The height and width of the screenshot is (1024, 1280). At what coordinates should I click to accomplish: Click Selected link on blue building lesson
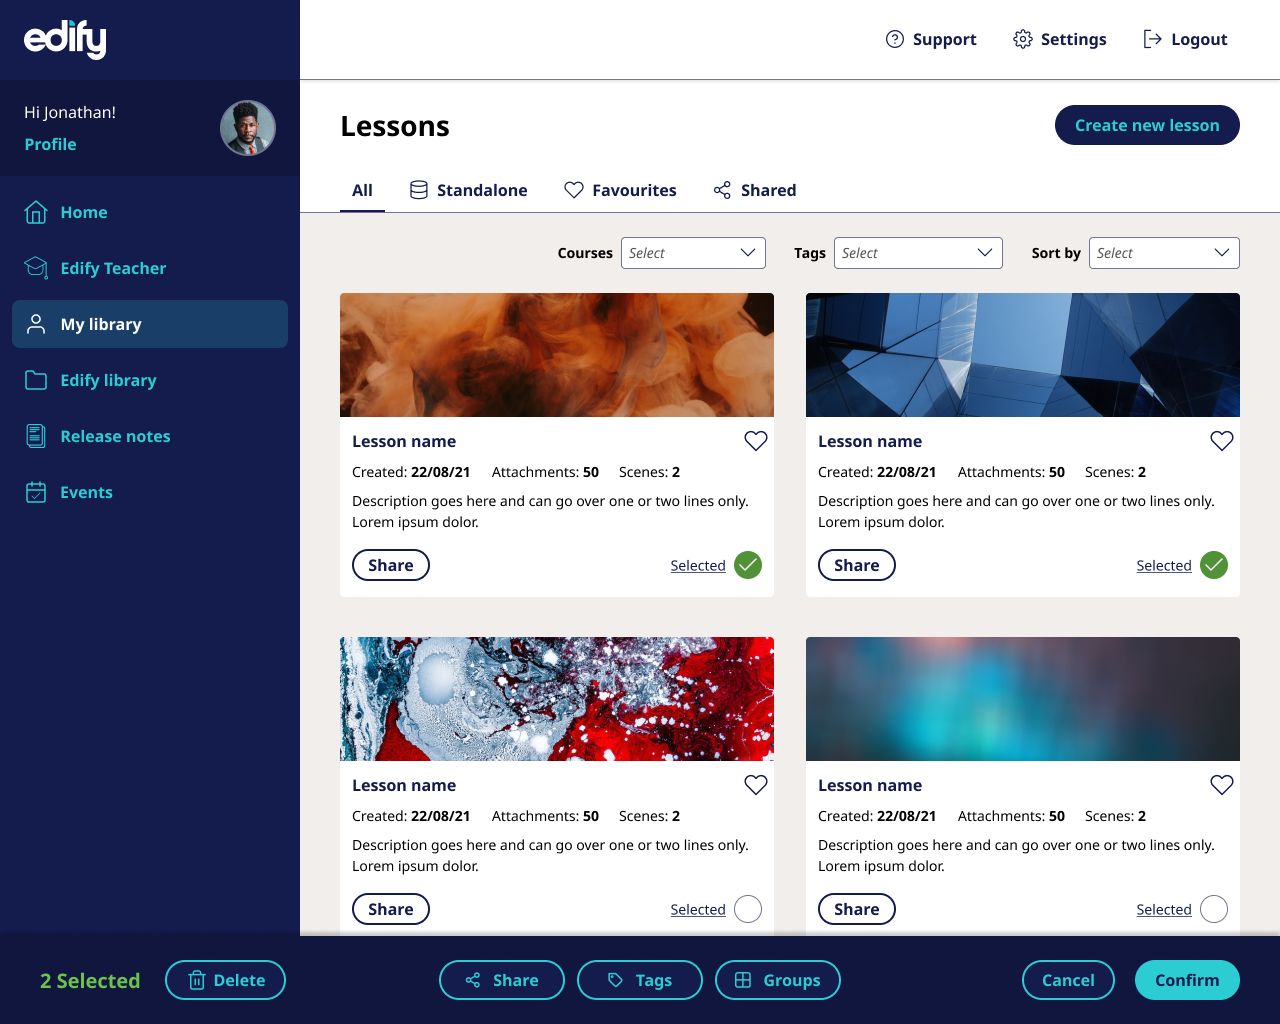tap(1164, 565)
